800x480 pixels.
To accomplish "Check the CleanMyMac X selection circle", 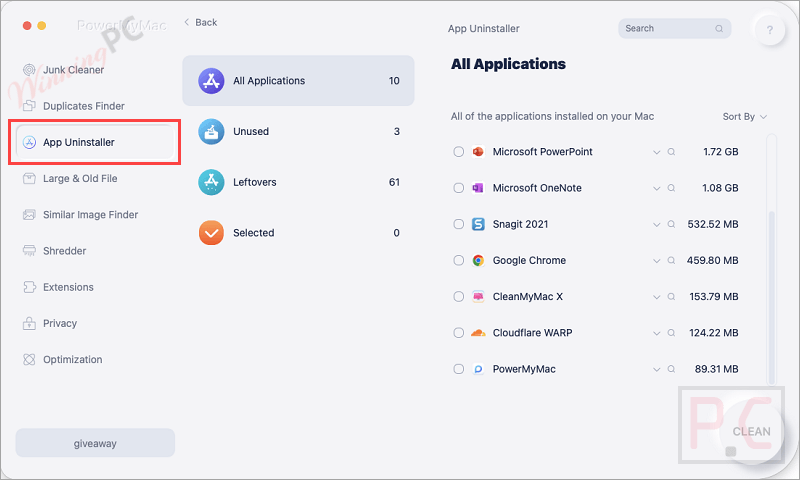I will 459,296.
